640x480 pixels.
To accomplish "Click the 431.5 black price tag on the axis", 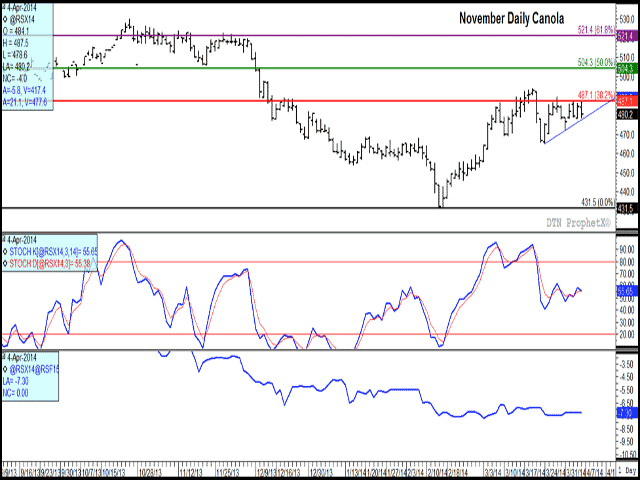I will coord(626,208).
